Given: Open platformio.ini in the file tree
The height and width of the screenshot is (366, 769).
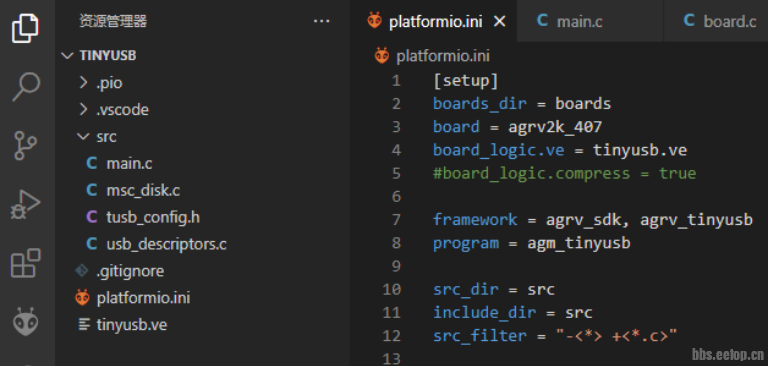Looking at the screenshot, I should 144,298.
